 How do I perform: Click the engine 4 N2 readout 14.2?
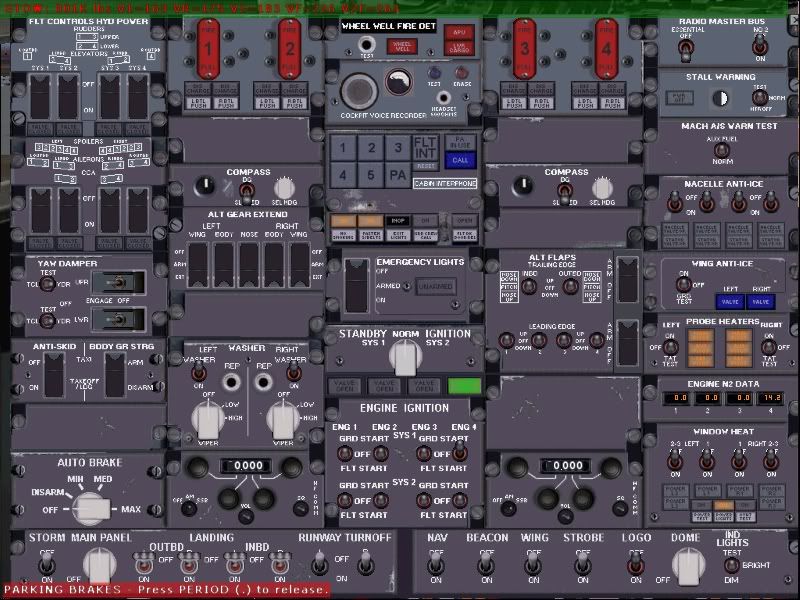pyautogui.click(x=770, y=398)
